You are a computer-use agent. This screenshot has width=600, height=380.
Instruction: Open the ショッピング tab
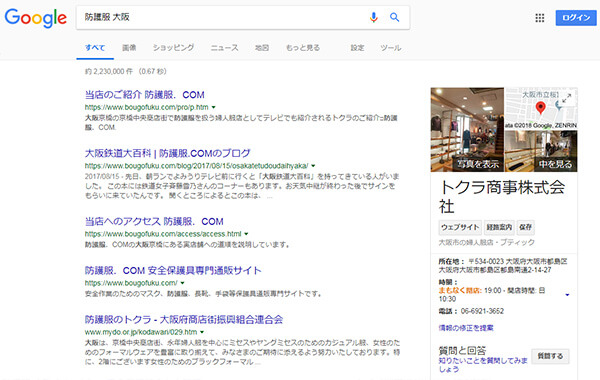point(173,48)
